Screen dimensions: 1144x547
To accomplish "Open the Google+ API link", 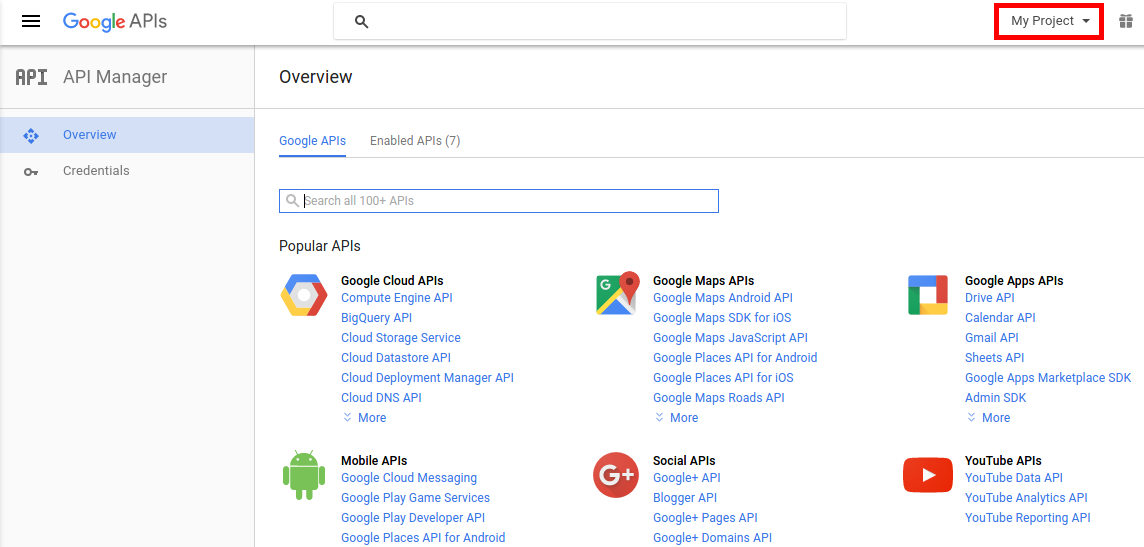I will [x=687, y=478].
